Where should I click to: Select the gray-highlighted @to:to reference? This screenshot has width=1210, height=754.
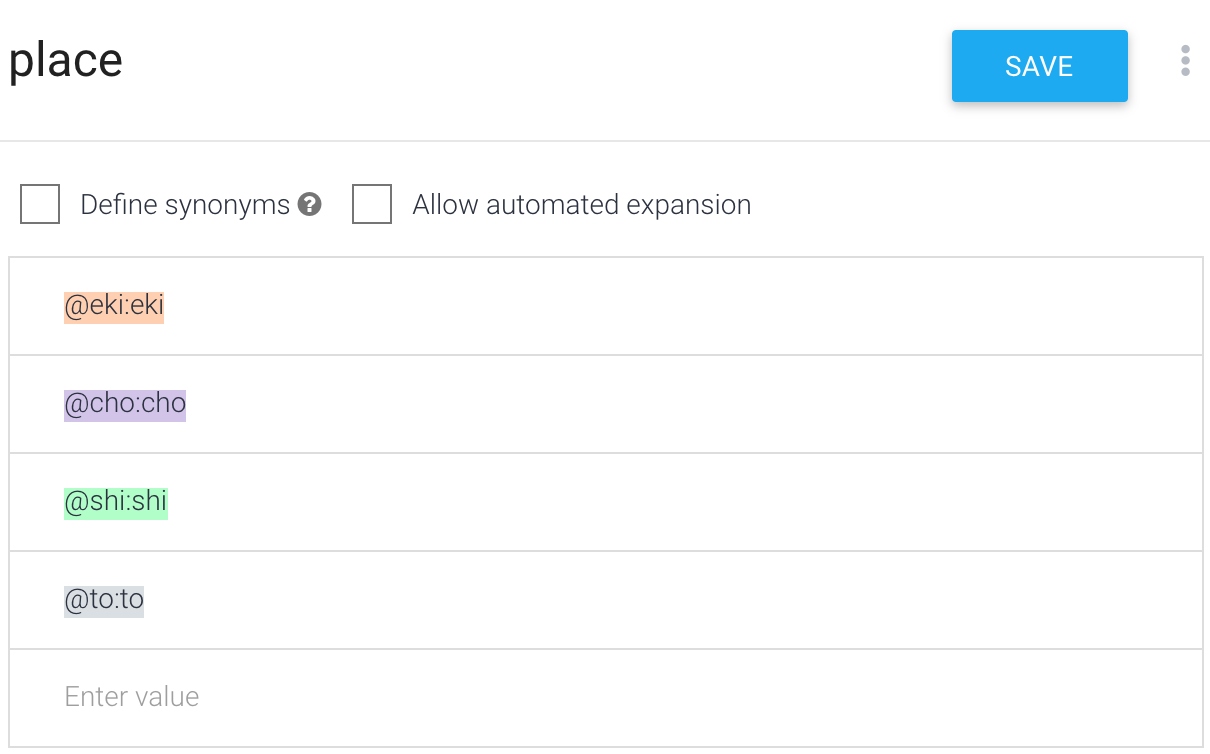[104, 600]
